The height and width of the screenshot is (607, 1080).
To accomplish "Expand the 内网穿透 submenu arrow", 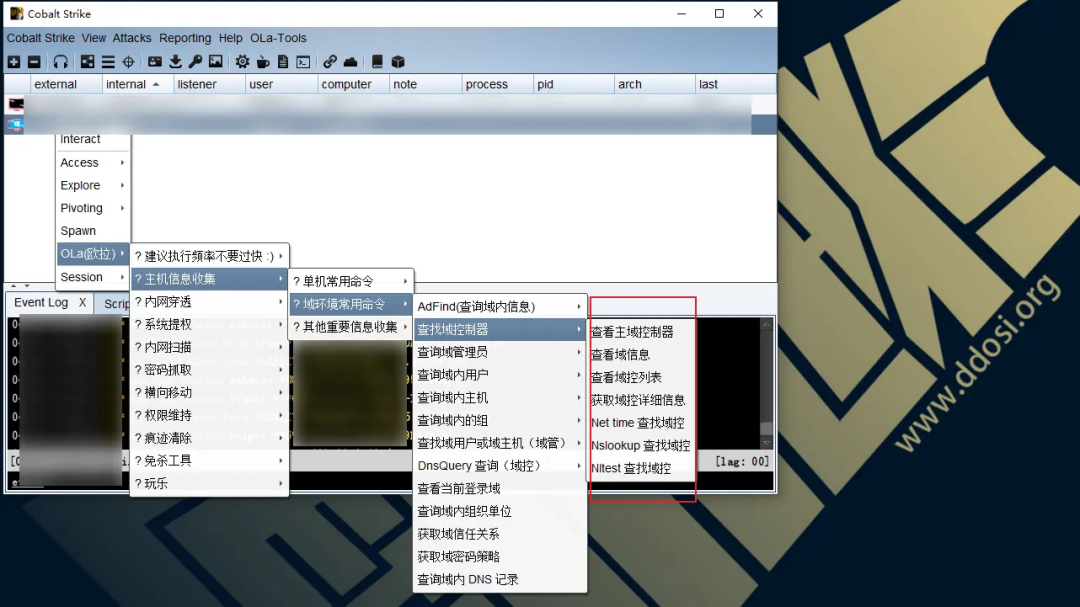I will point(281,302).
